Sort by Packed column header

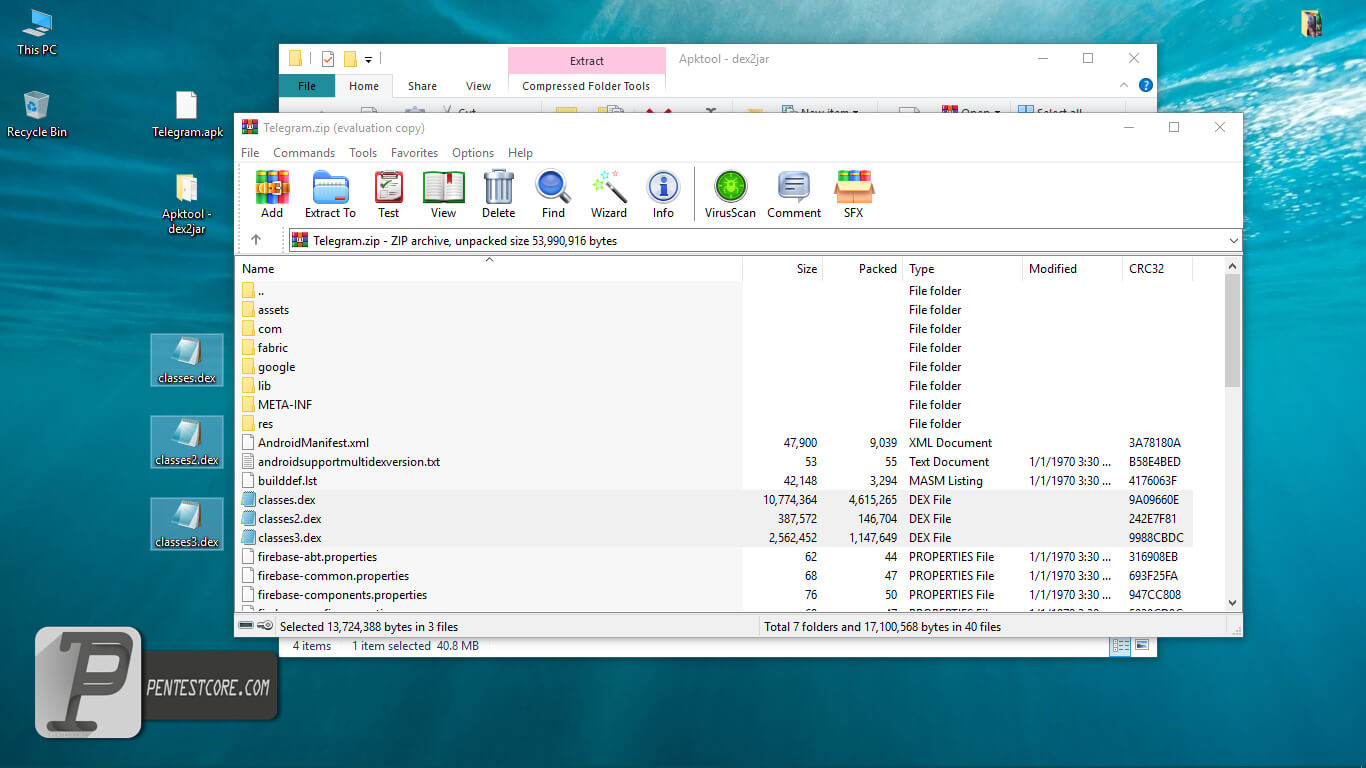pyautogui.click(x=863, y=268)
